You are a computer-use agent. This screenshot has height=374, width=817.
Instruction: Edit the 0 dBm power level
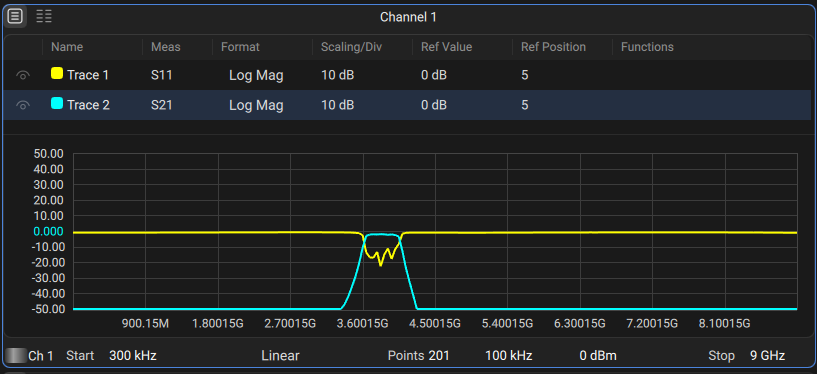598,356
